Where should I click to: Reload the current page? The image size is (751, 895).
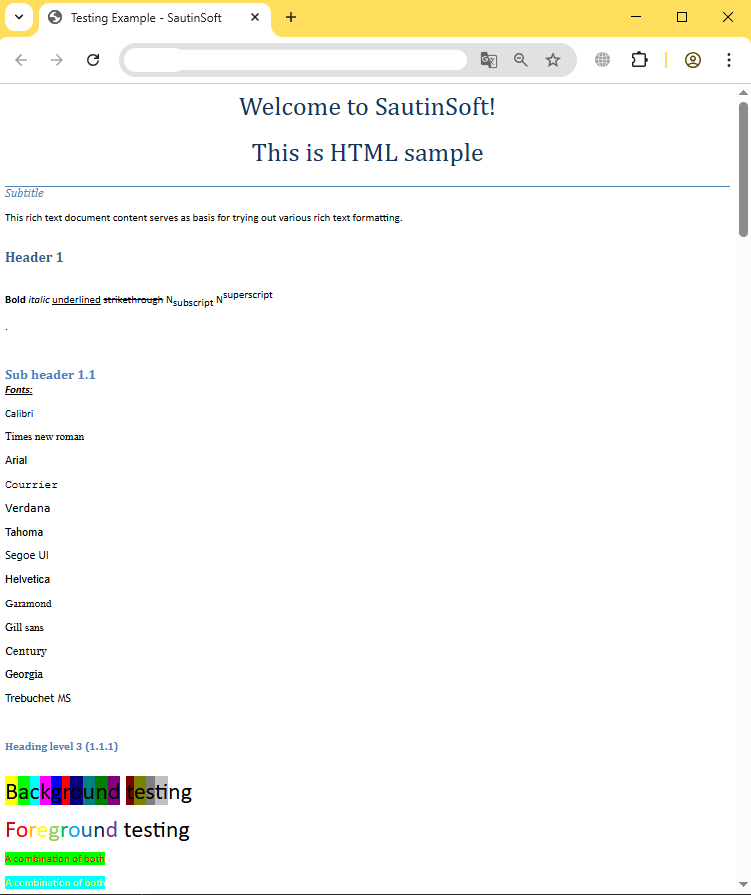(93, 60)
